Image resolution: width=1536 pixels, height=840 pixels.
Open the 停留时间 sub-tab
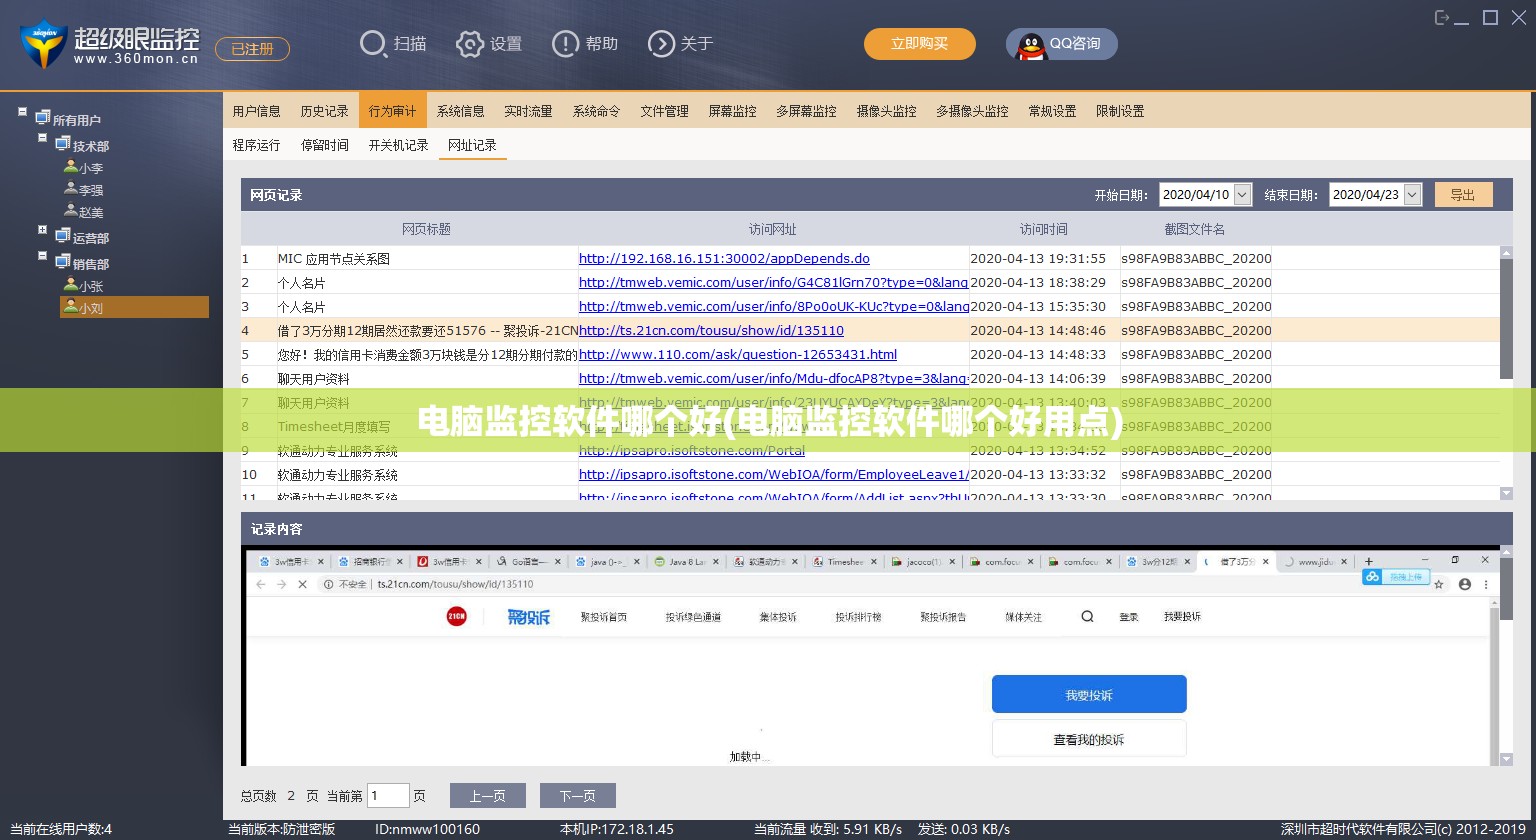(325, 145)
